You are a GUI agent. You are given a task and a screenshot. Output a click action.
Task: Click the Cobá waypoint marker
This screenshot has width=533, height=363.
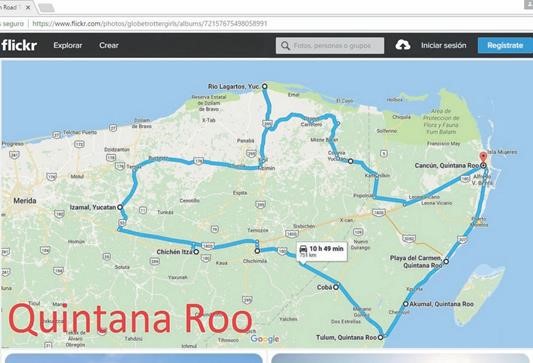(336, 287)
